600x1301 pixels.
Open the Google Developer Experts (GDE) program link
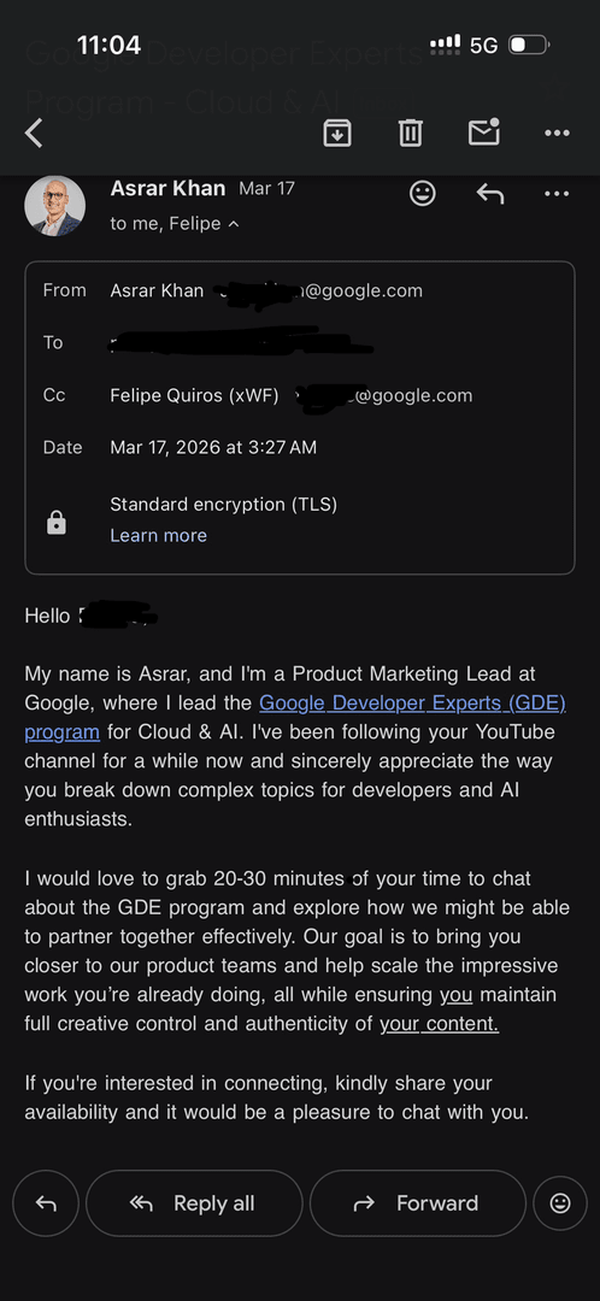pyautogui.click(x=295, y=717)
